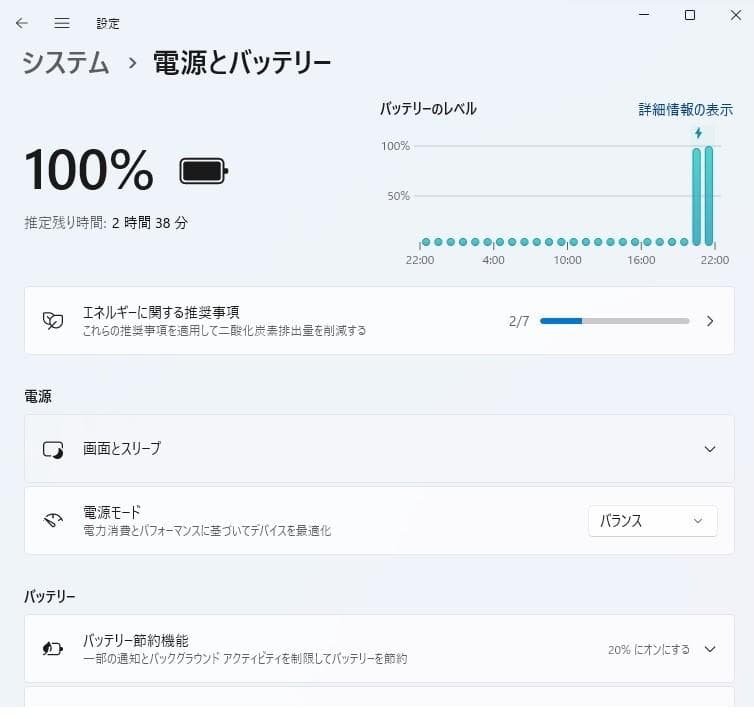The width and height of the screenshot is (754, 719).
Task: Click the first tall battery level bar
Action: coord(696,197)
